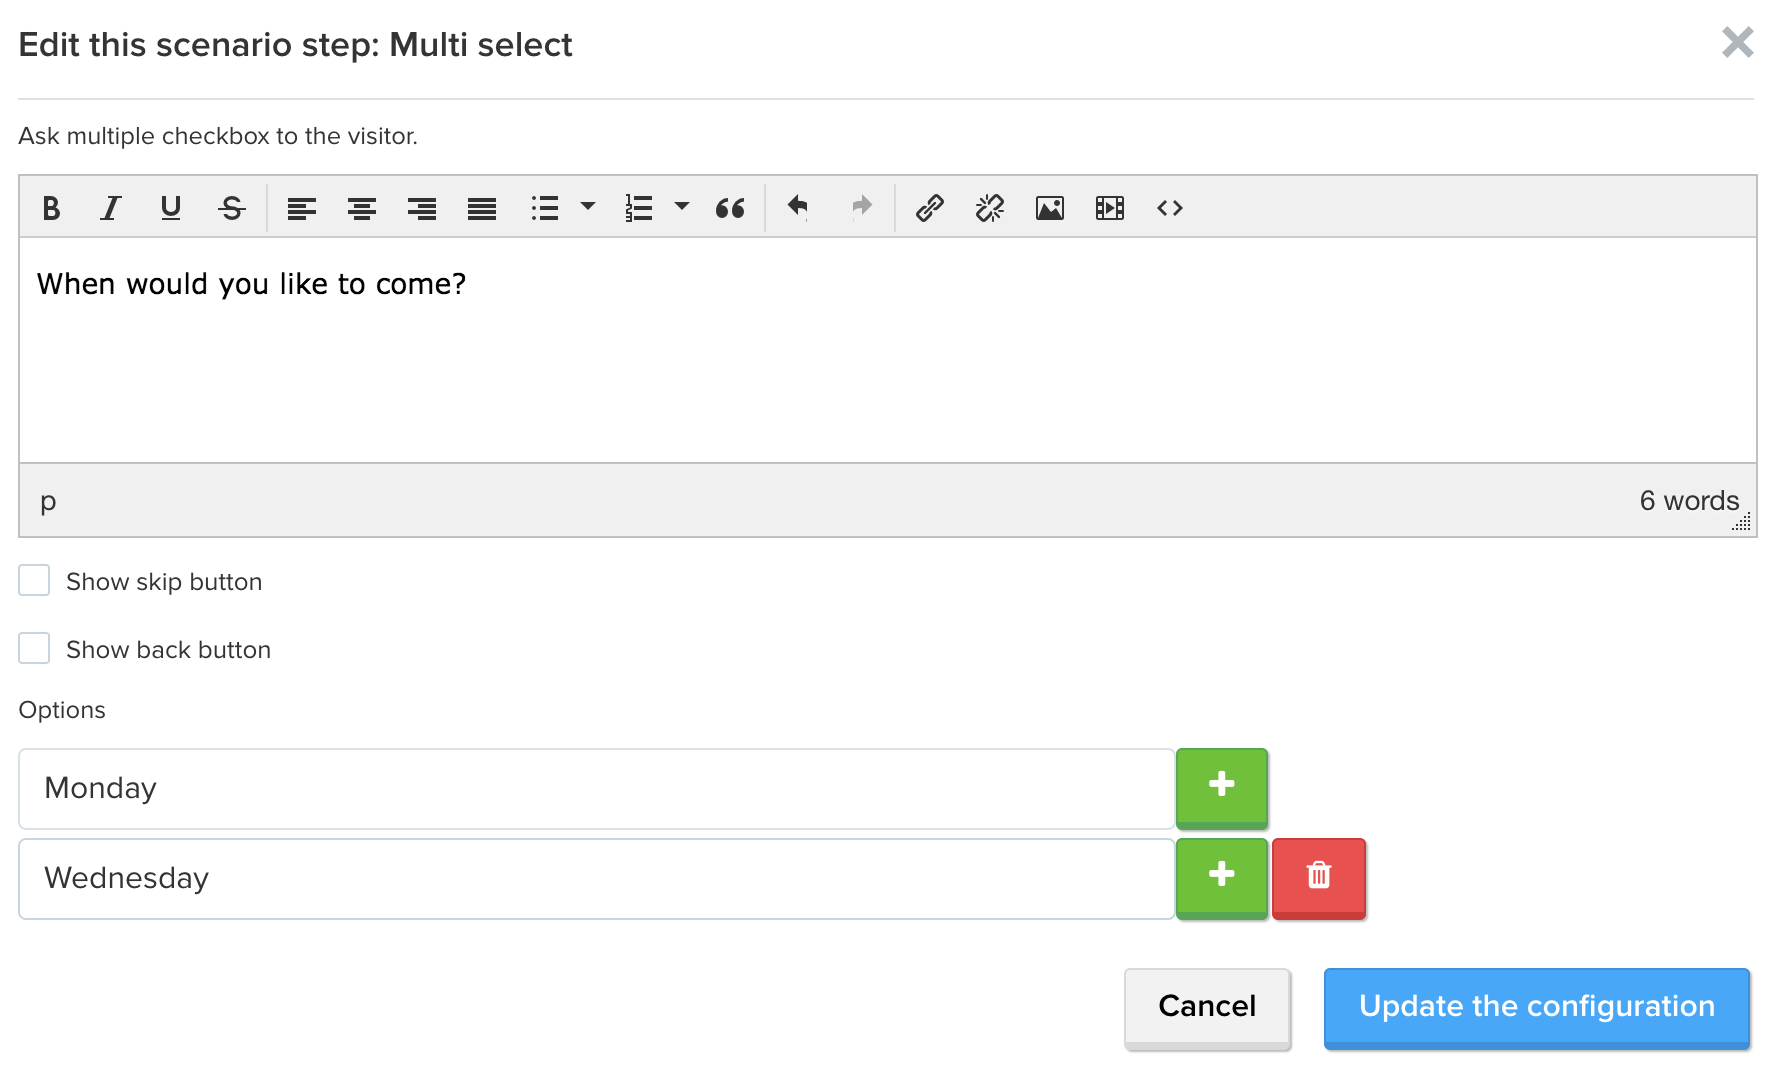Expand the numbered list style dropdown
This screenshot has width=1776, height=1074.
tap(682, 207)
